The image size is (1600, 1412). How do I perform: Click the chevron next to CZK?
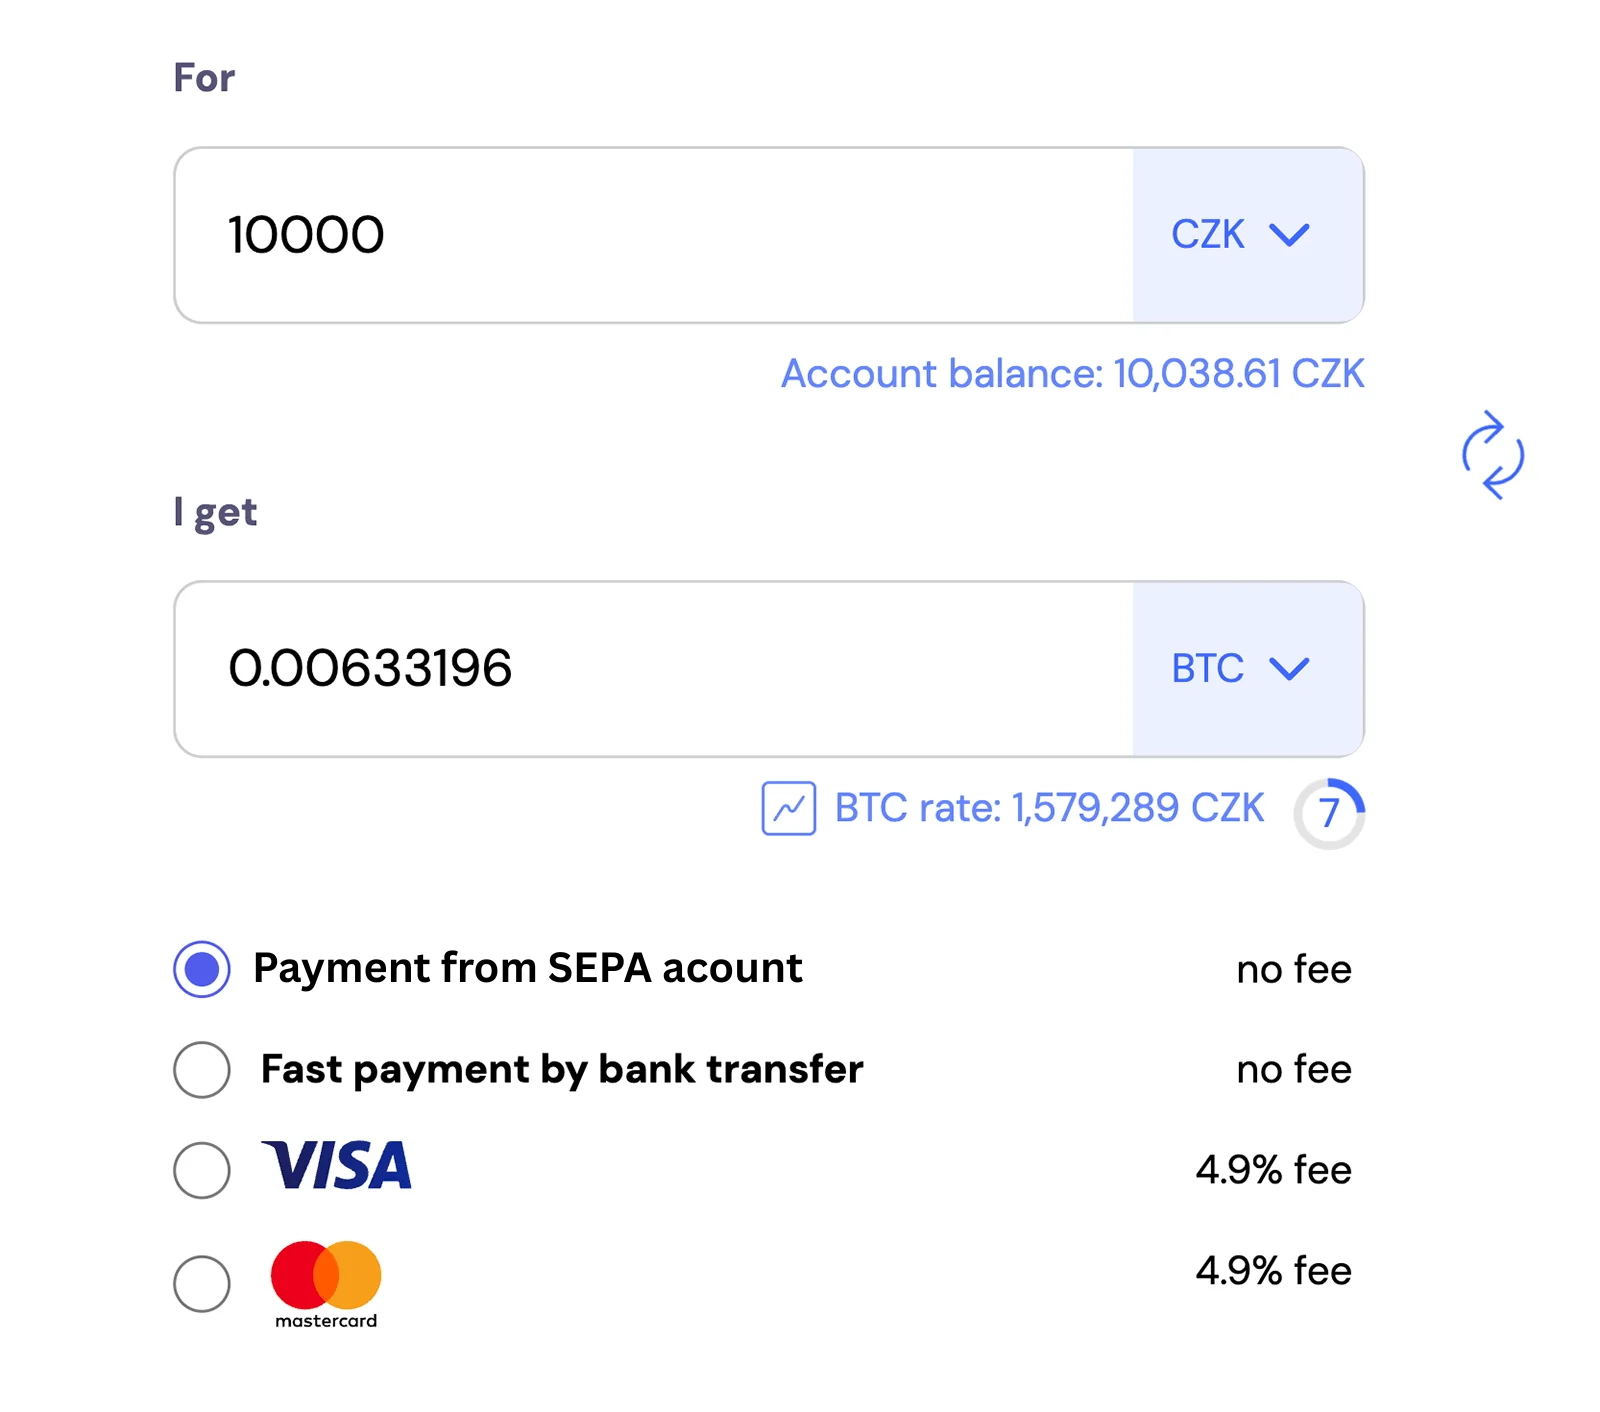[1289, 235]
